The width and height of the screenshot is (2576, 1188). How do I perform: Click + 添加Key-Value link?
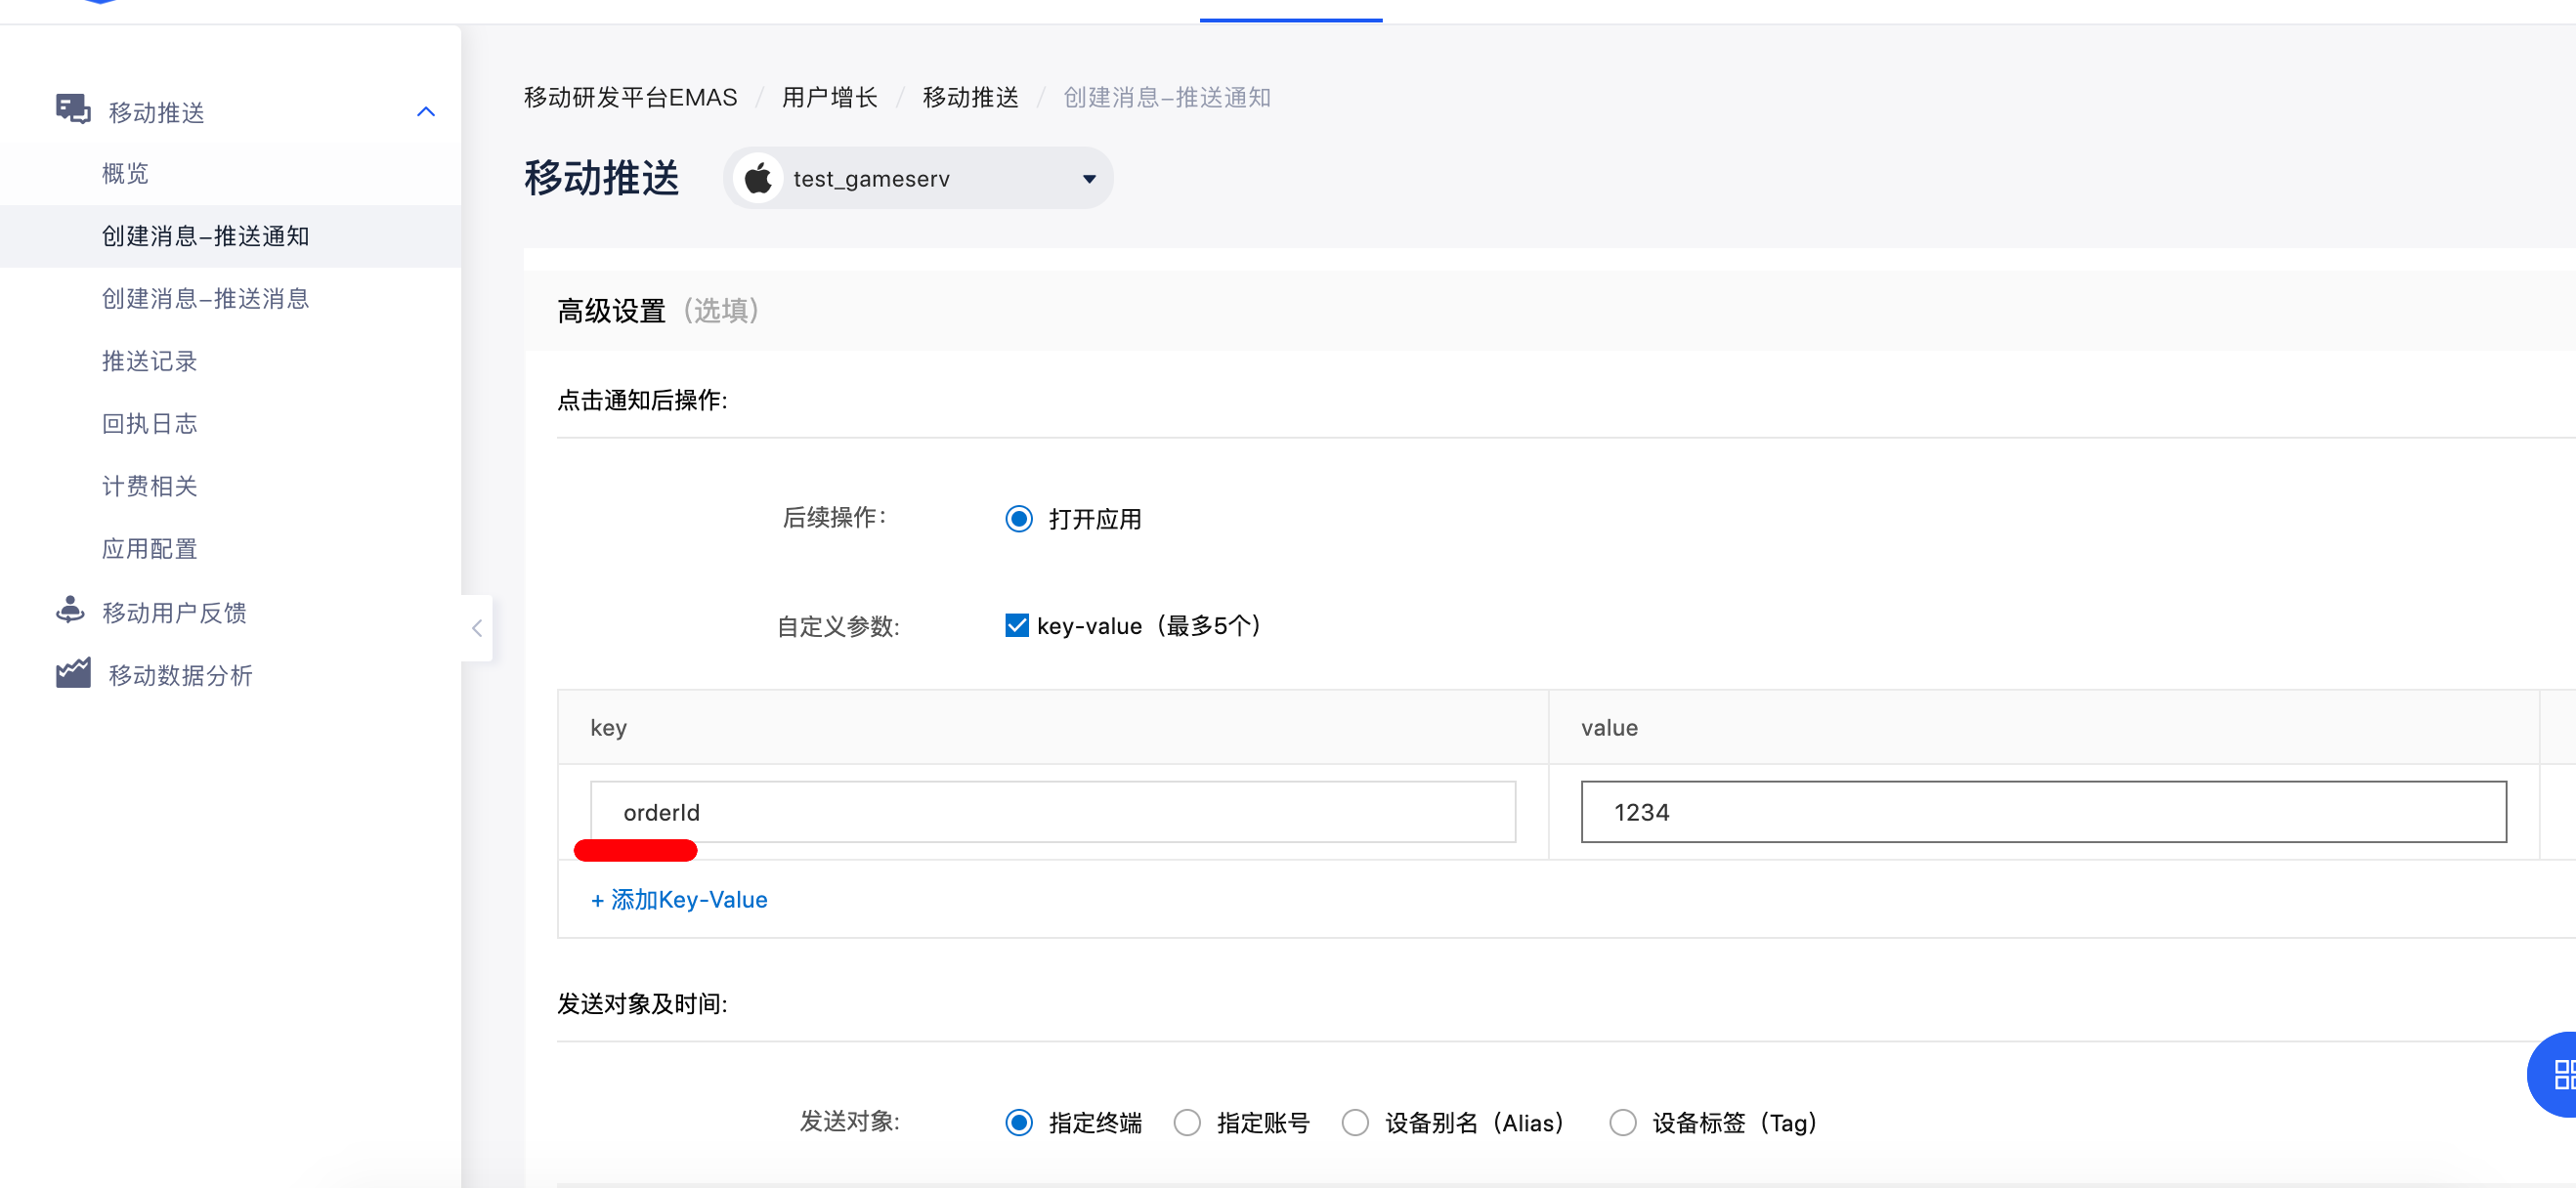point(679,900)
